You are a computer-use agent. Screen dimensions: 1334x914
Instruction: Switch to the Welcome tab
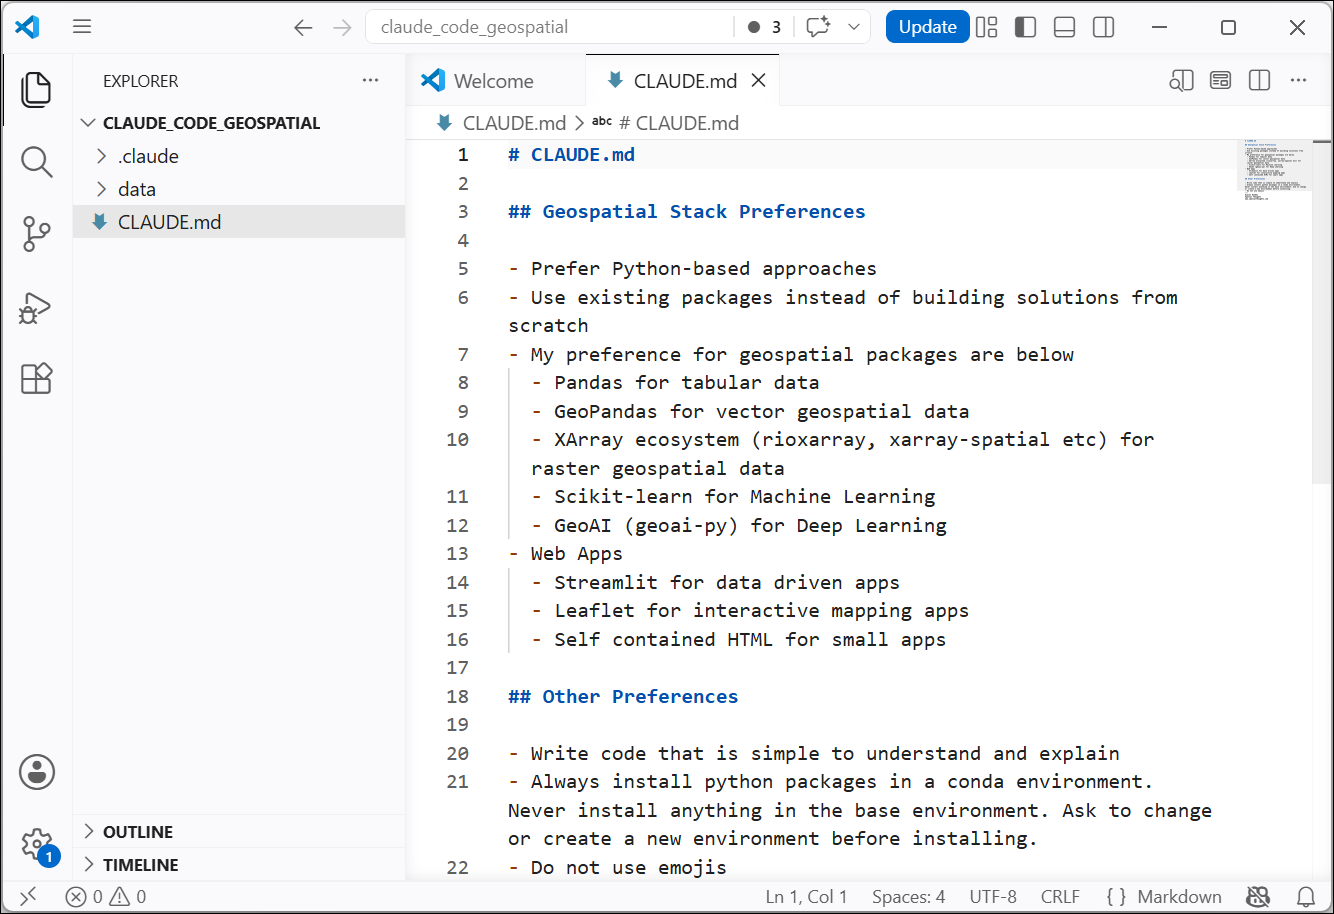[x=494, y=81]
